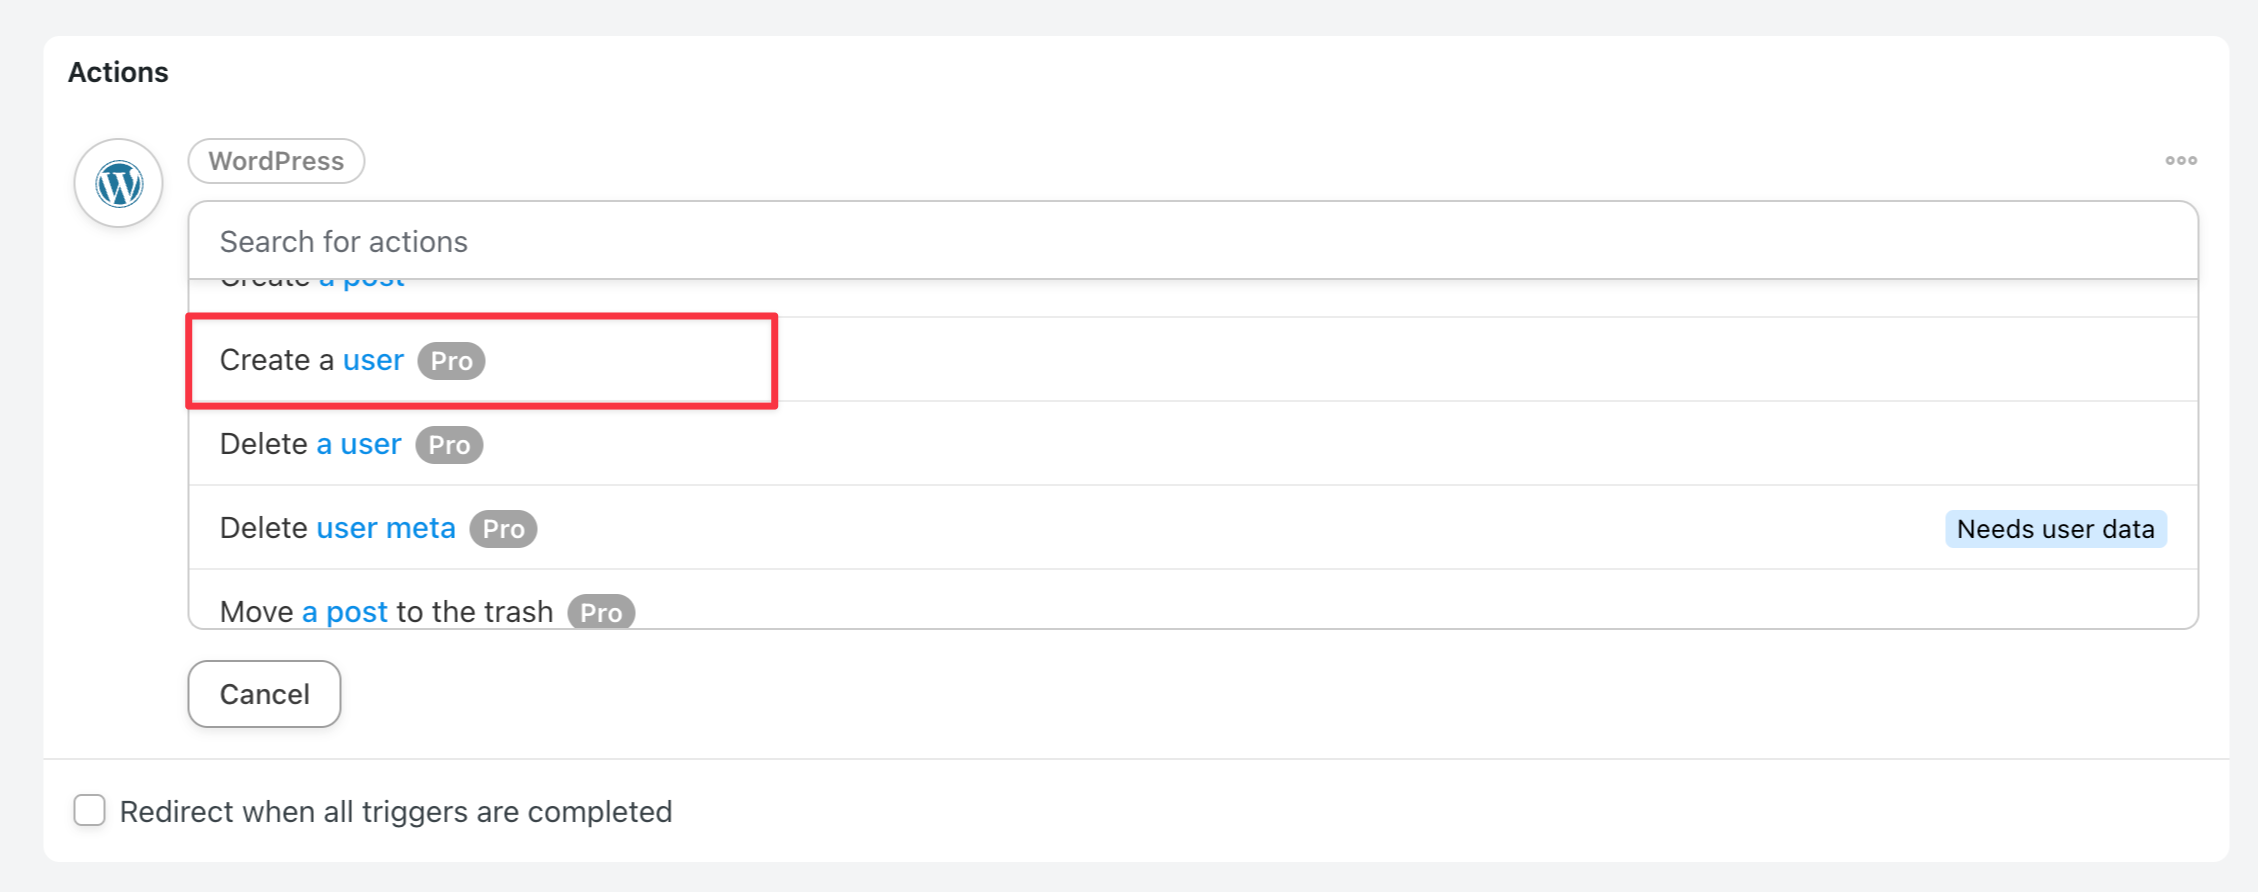Click the WordPress logo icon
This screenshot has width=2258, height=892.
(119, 184)
